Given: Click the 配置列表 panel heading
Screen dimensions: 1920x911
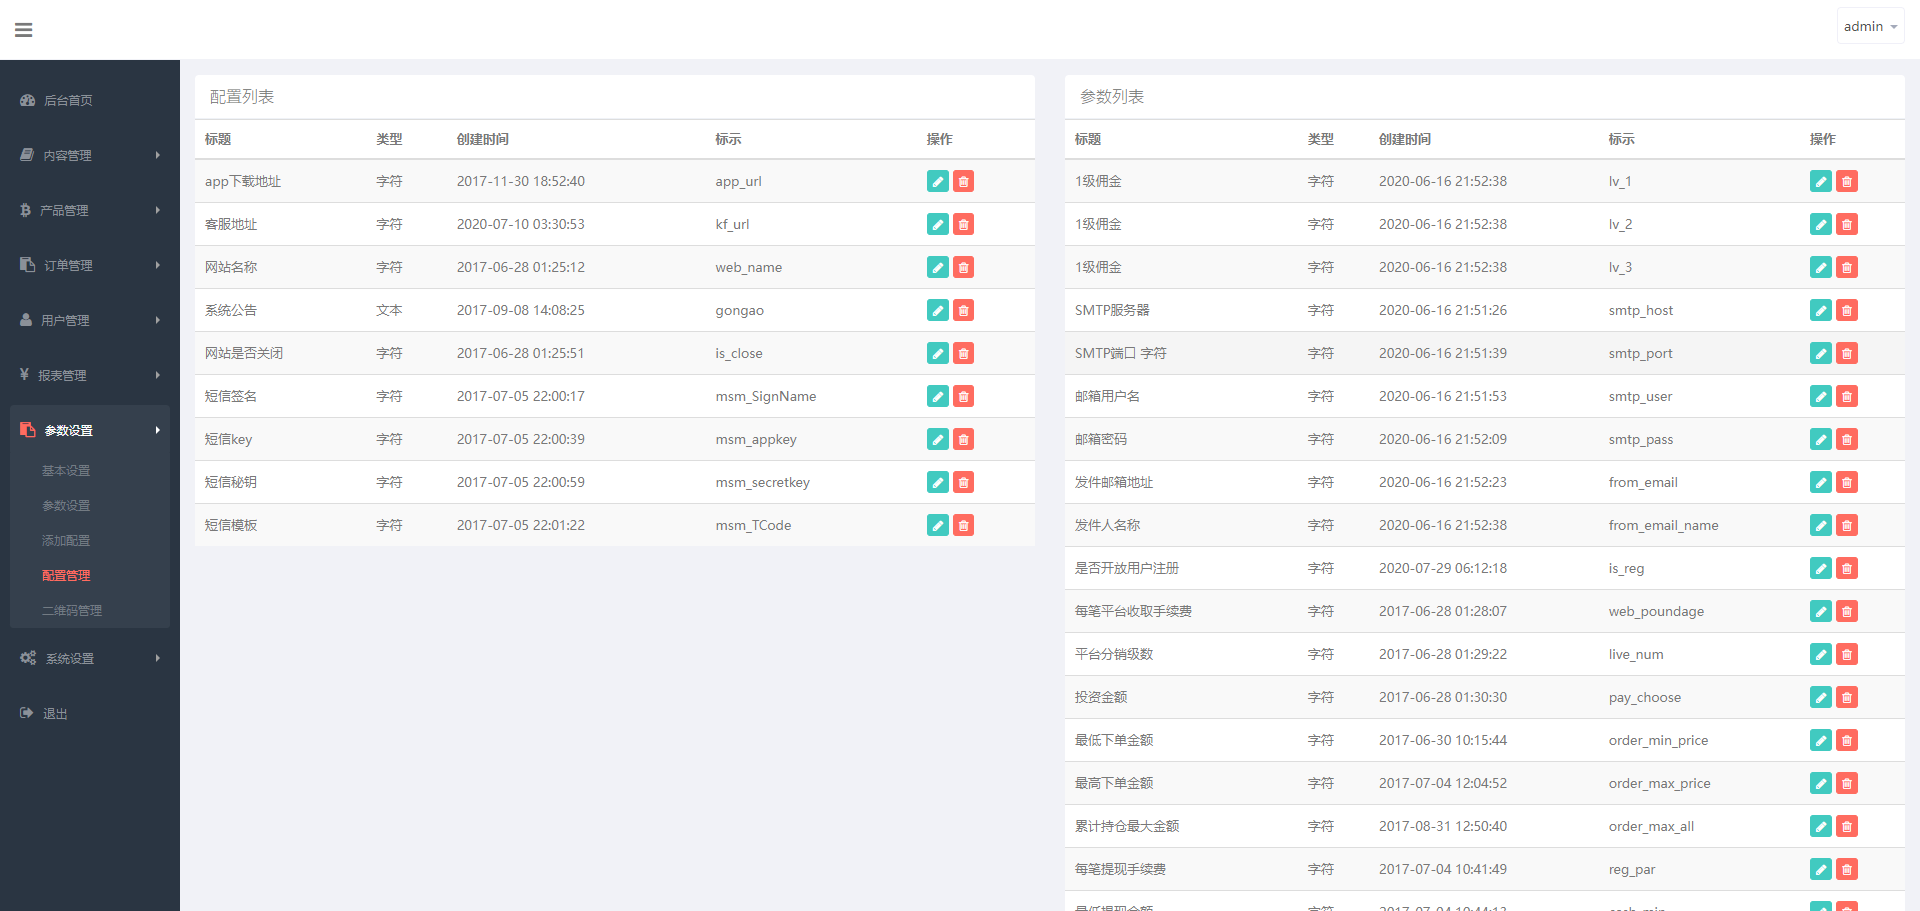Looking at the screenshot, I should tap(242, 97).
